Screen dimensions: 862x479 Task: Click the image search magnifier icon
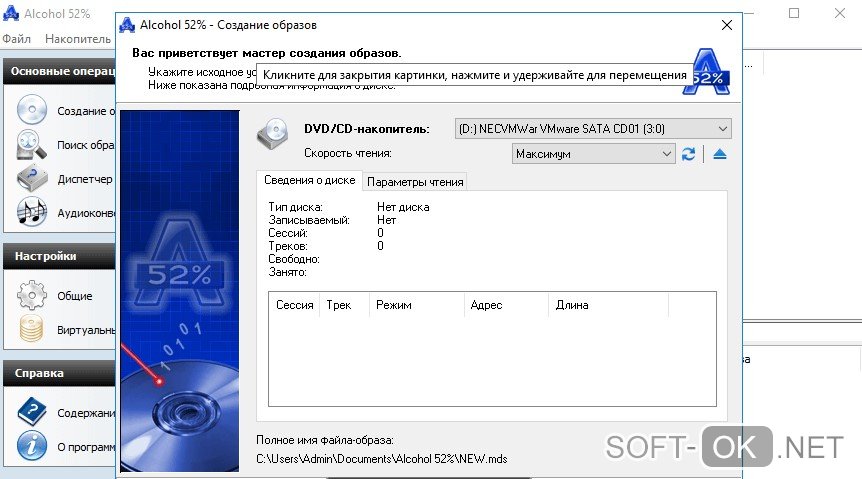[31, 145]
